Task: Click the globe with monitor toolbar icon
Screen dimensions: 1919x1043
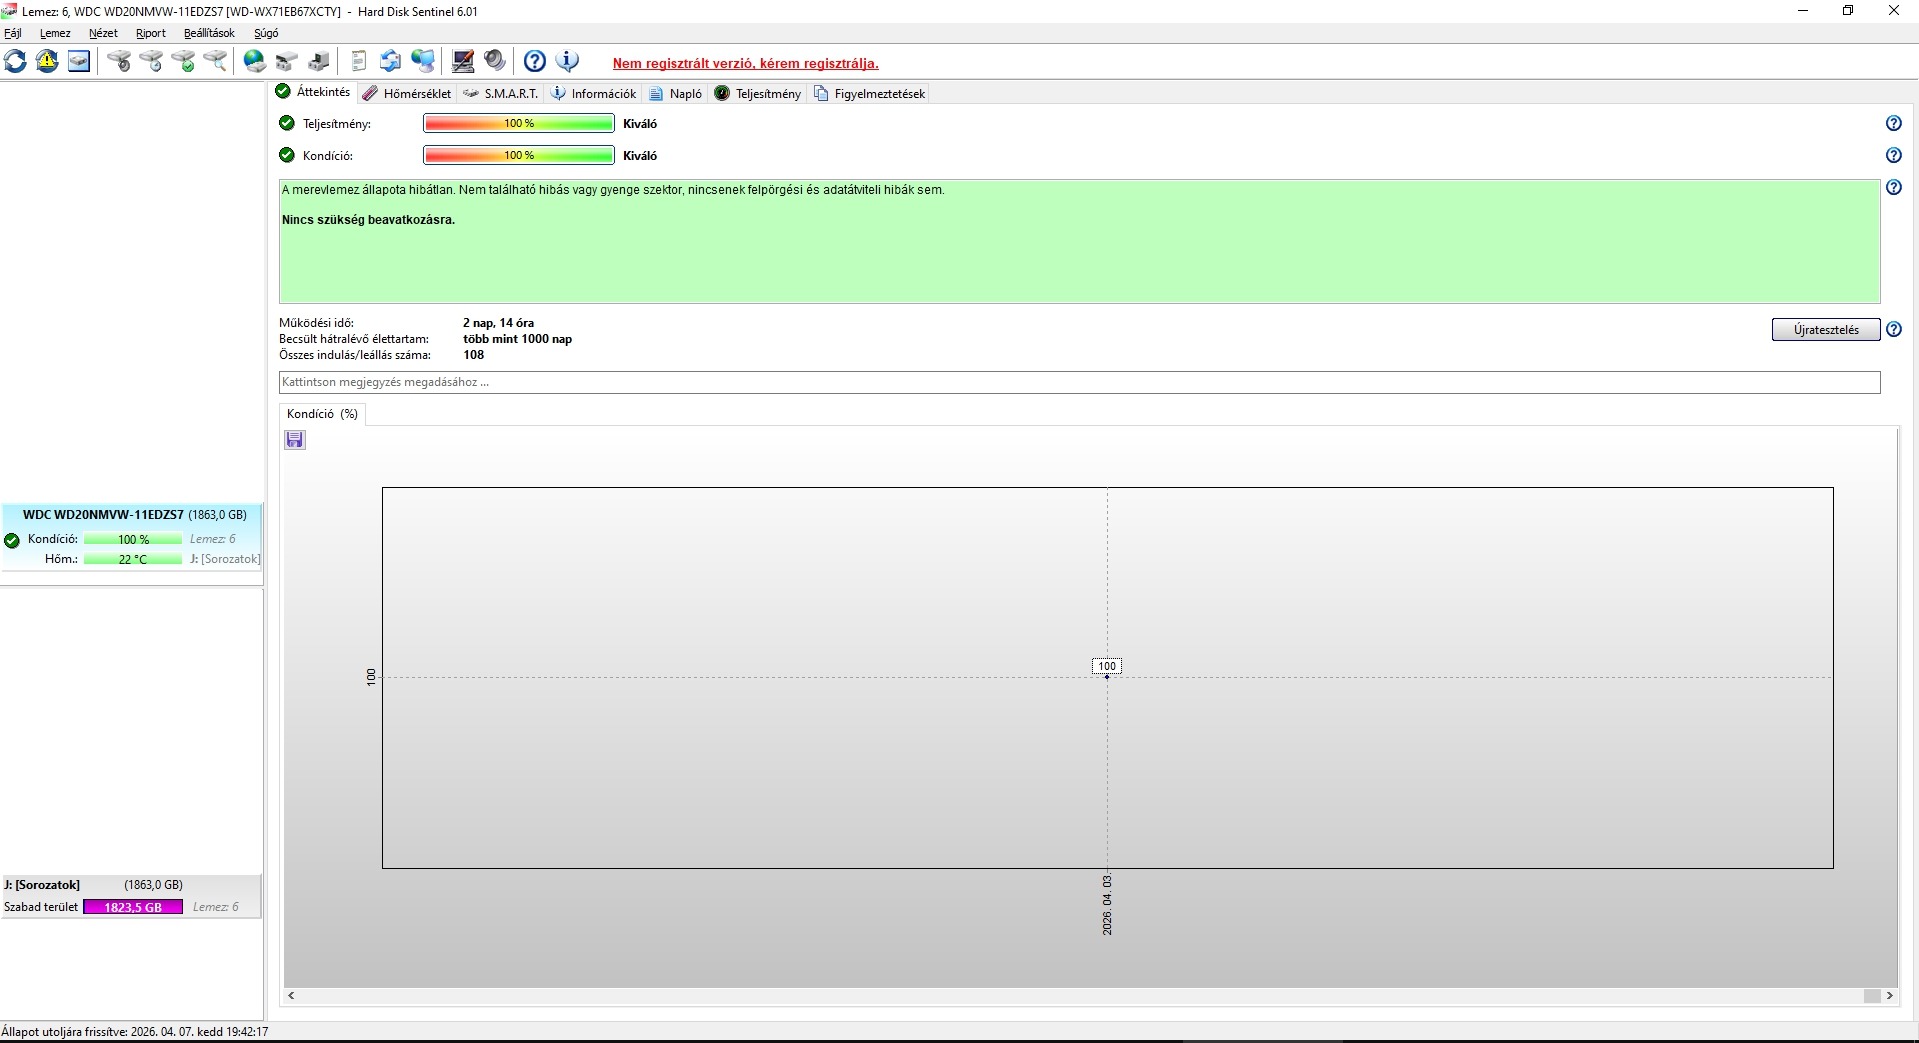Action: pyautogui.click(x=424, y=62)
